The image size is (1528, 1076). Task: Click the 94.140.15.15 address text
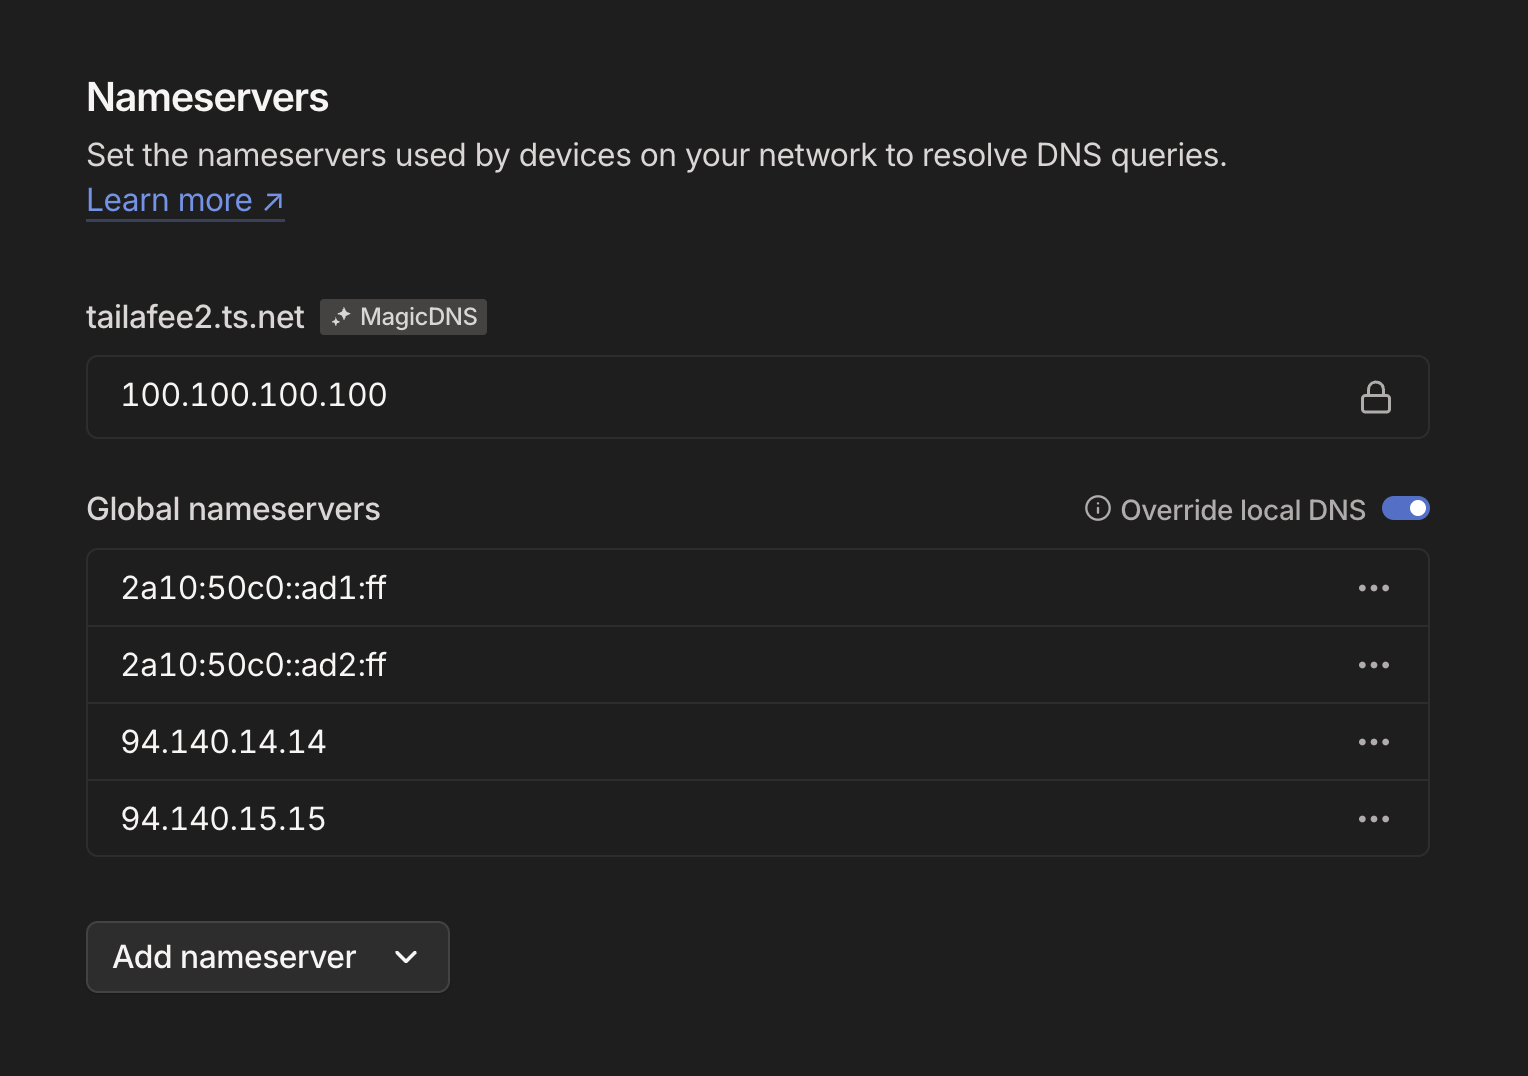(x=224, y=819)
